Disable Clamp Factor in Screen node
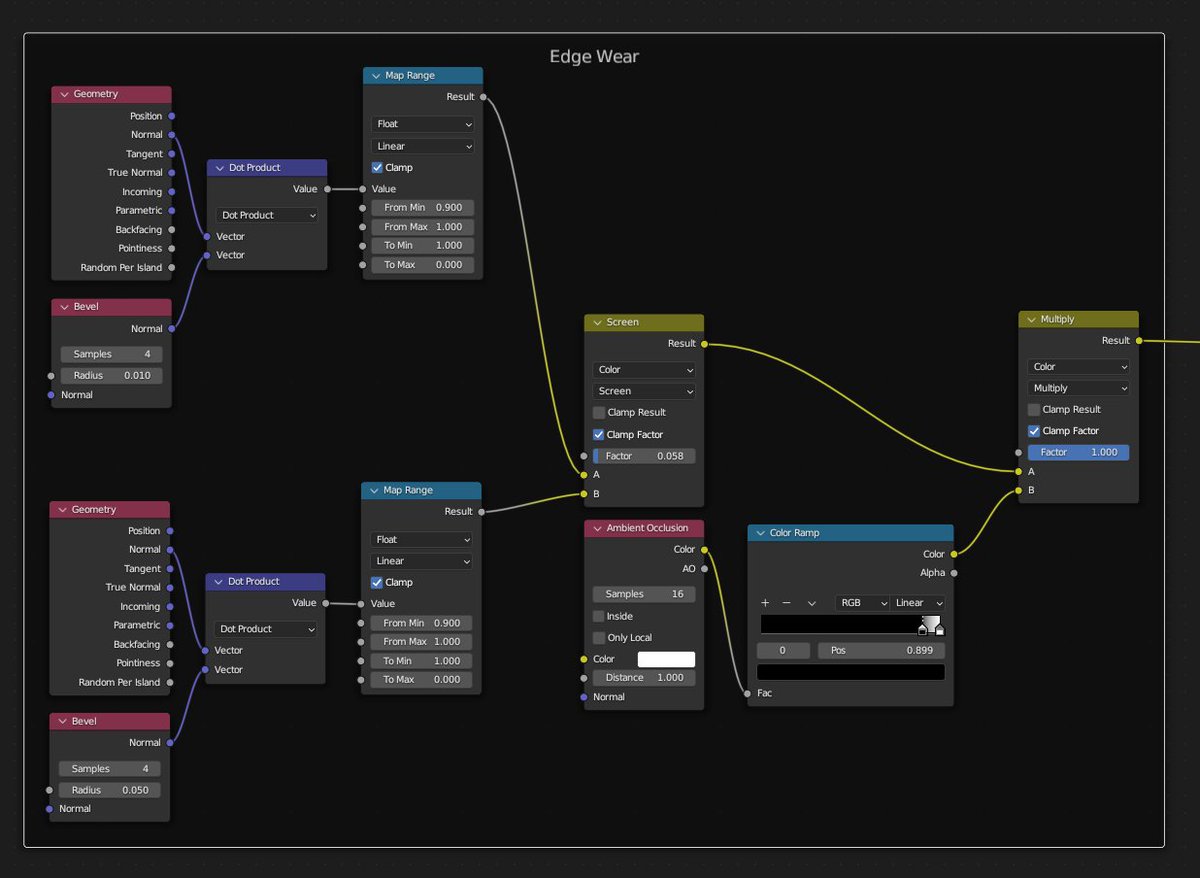1200x878 pixels. (599, 435)
